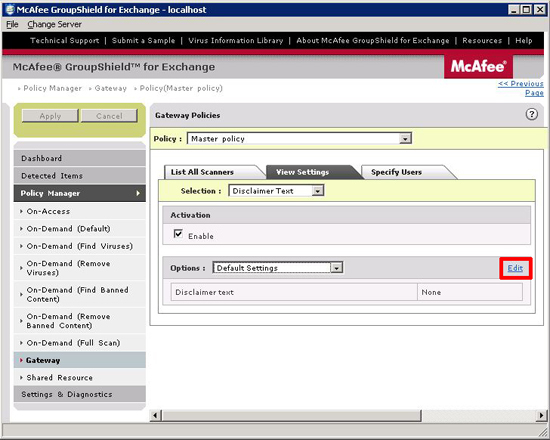Click the None value cell

(x=470, y=292)
